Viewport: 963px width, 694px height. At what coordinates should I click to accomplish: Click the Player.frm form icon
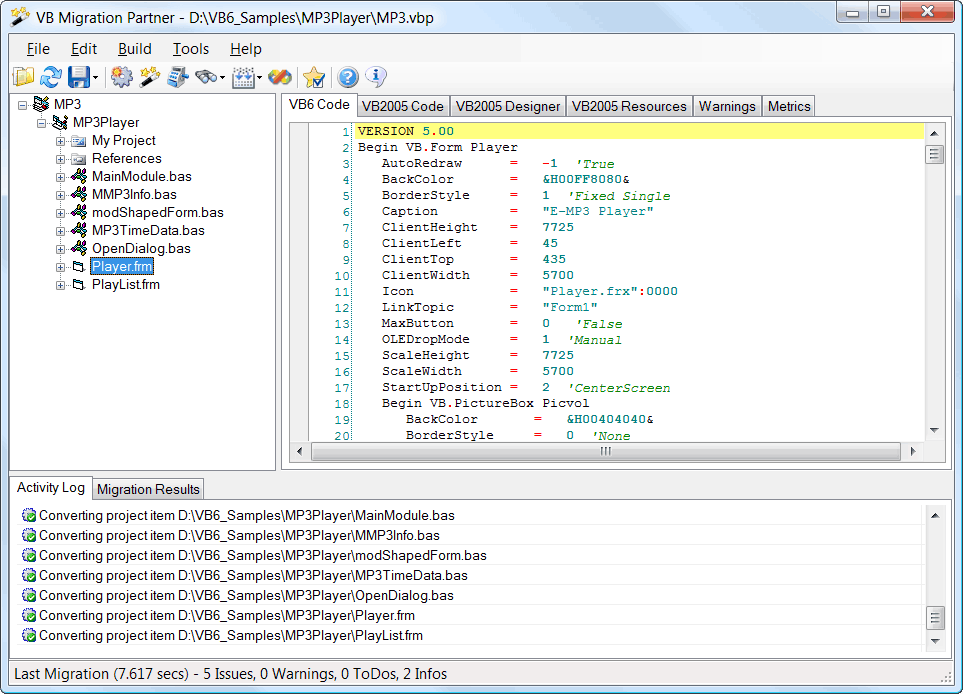point(79,267)
